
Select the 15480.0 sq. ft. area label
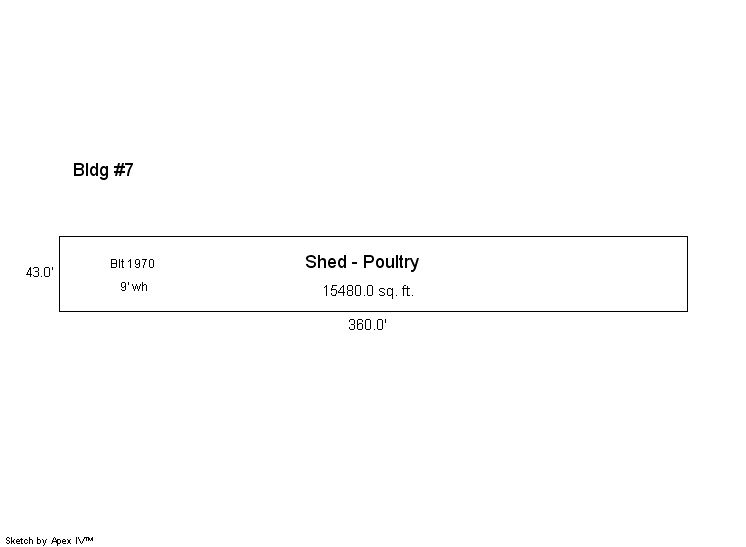[367, 291]
